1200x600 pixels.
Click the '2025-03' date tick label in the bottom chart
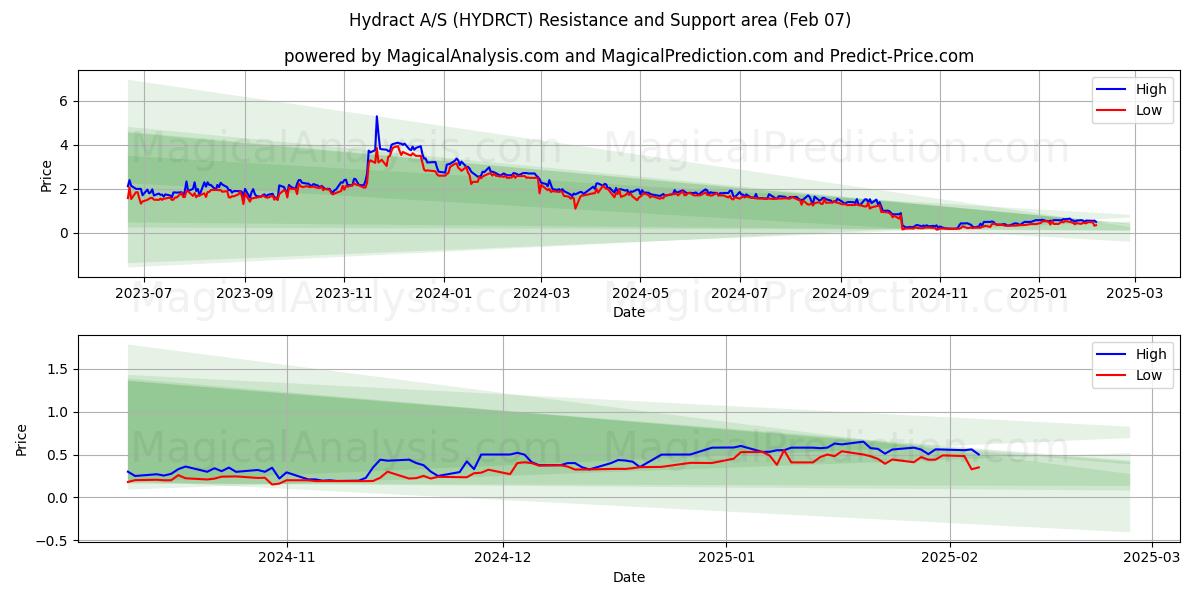click(x=1152, y=559)
